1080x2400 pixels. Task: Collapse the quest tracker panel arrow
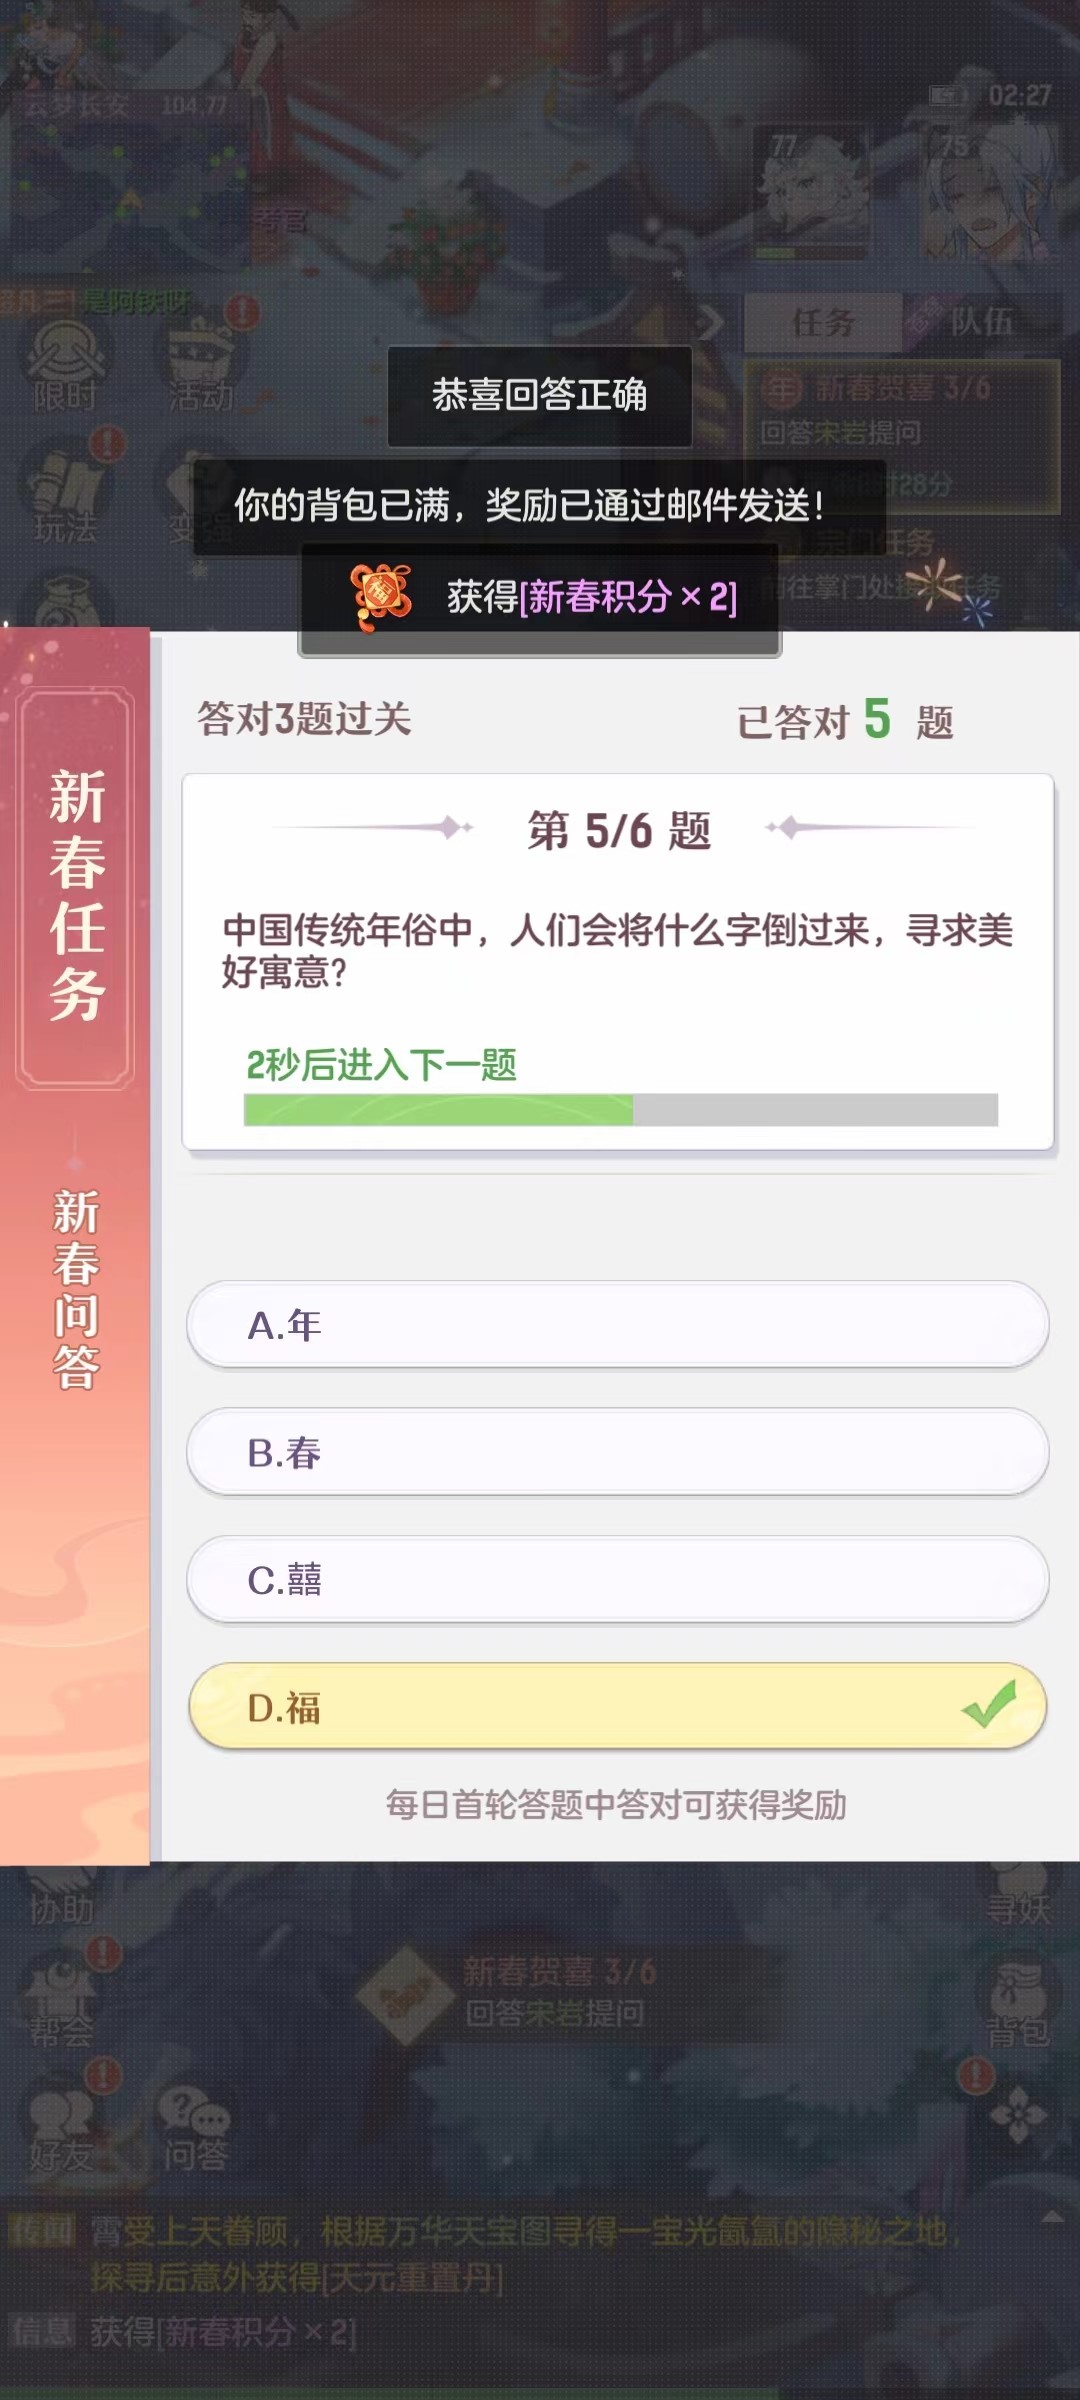710,322
